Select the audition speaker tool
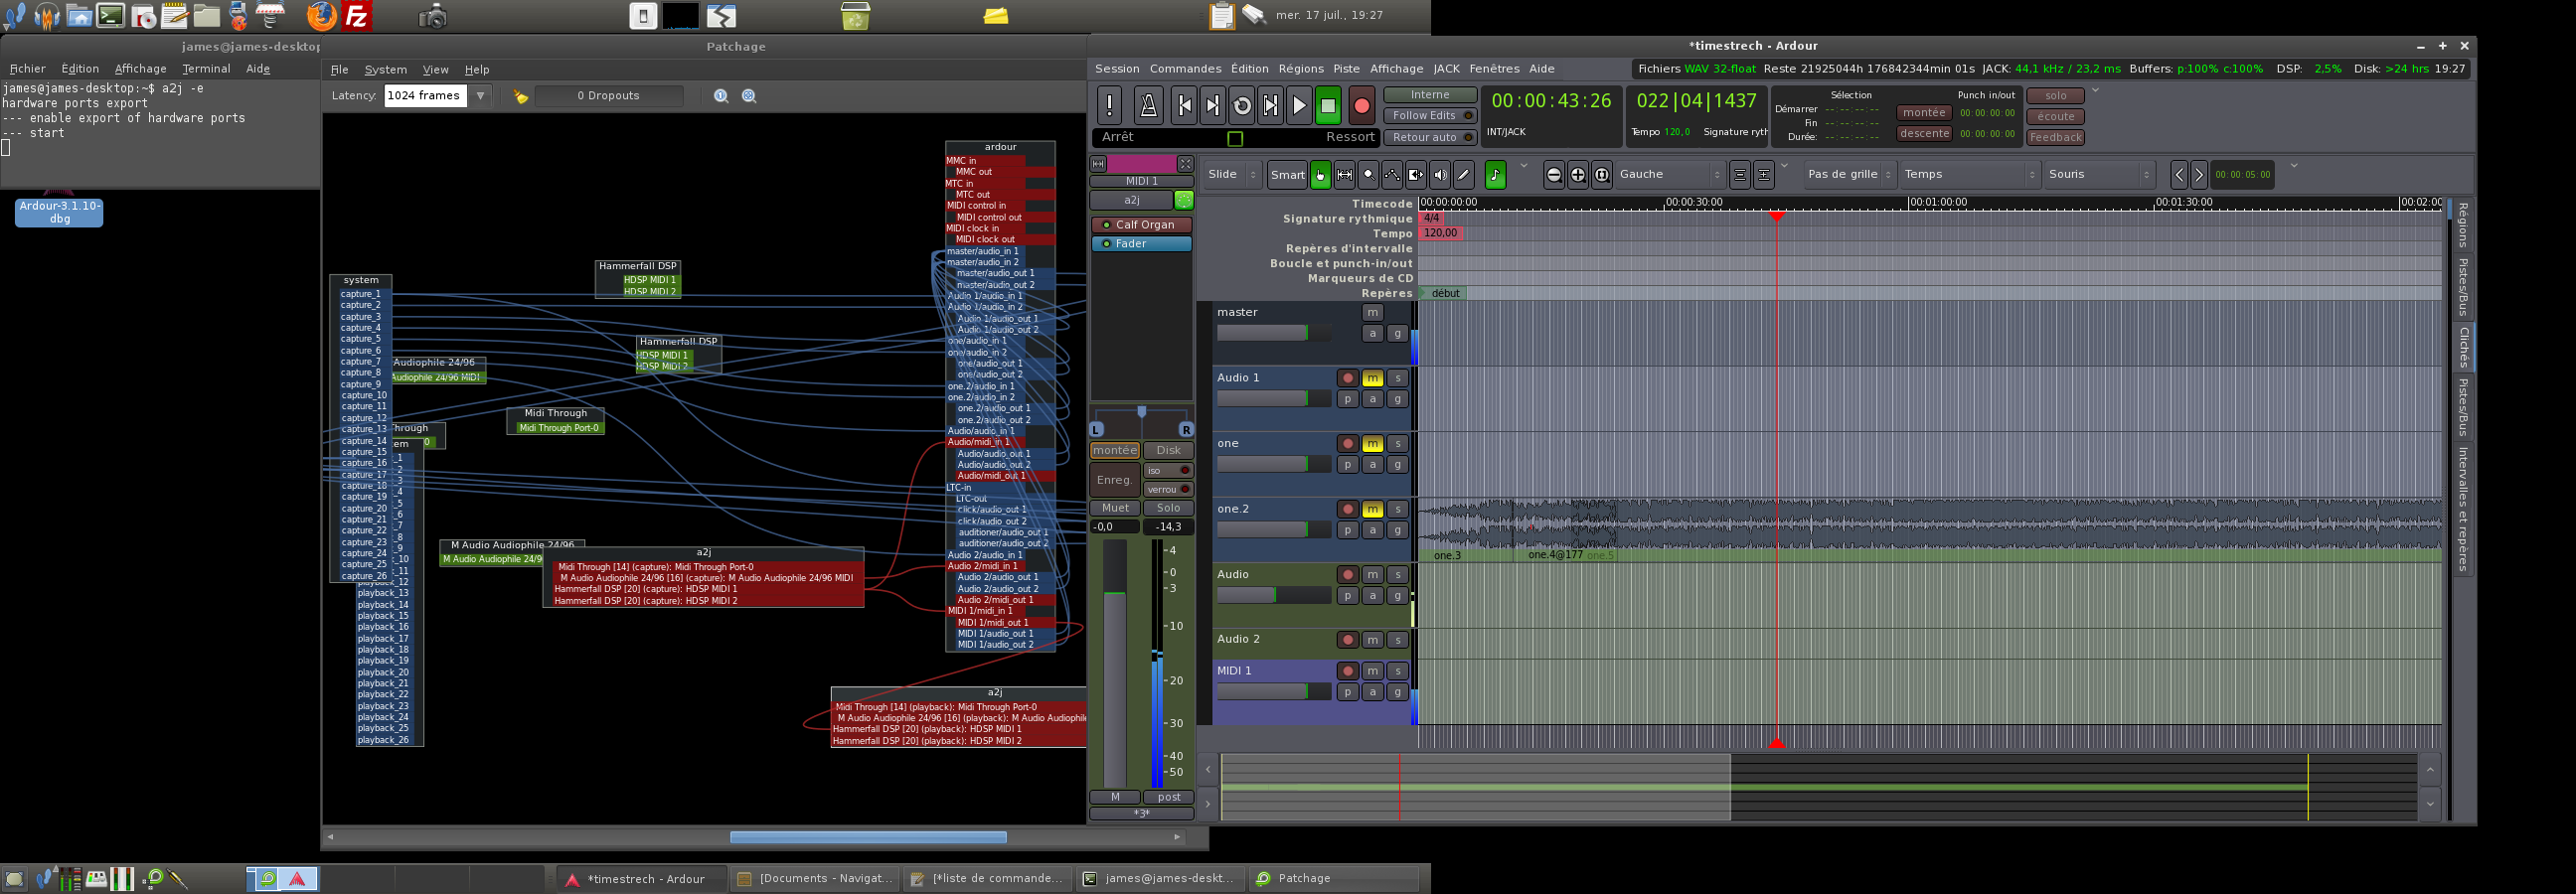The image size is (2576, 894). point(1440,175)
